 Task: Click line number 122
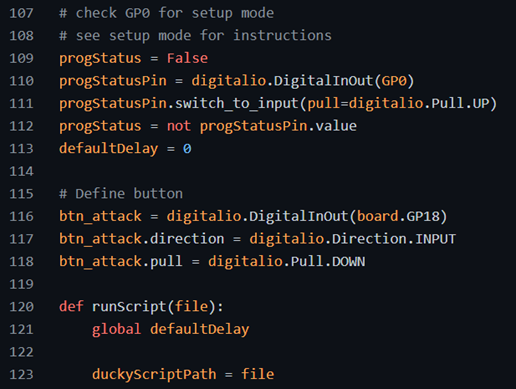pyautogui.click(x=21, y=352)
